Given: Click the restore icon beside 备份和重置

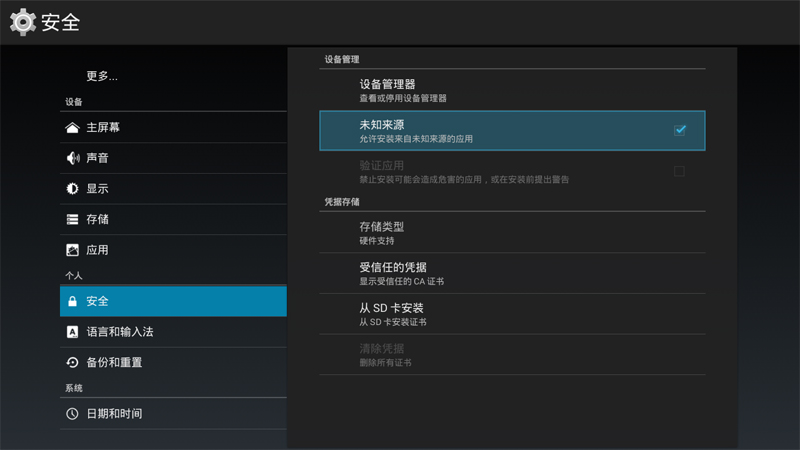Looking at the screenshot, I should pyautogui.click(x=72, y=363).
